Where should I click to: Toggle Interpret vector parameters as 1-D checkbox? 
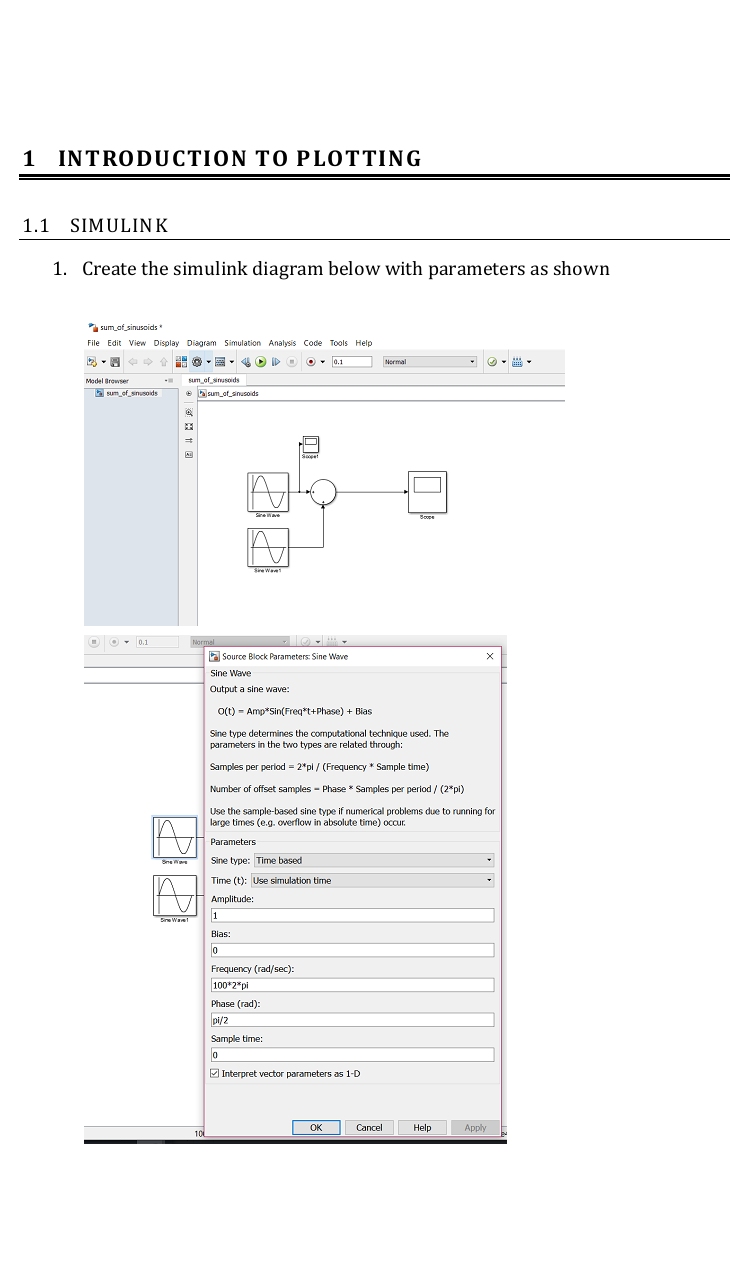click(x=215, y=1073)
